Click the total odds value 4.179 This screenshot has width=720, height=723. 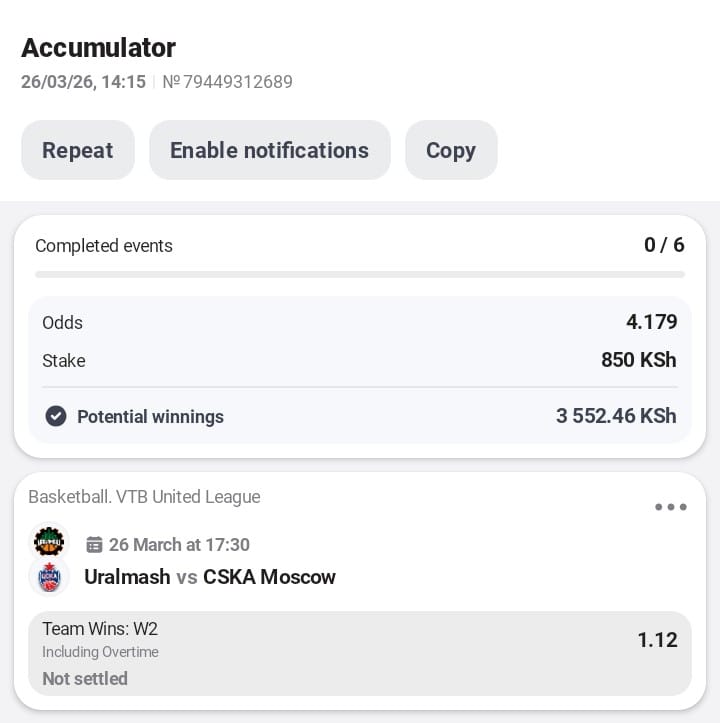coord(651,322)
